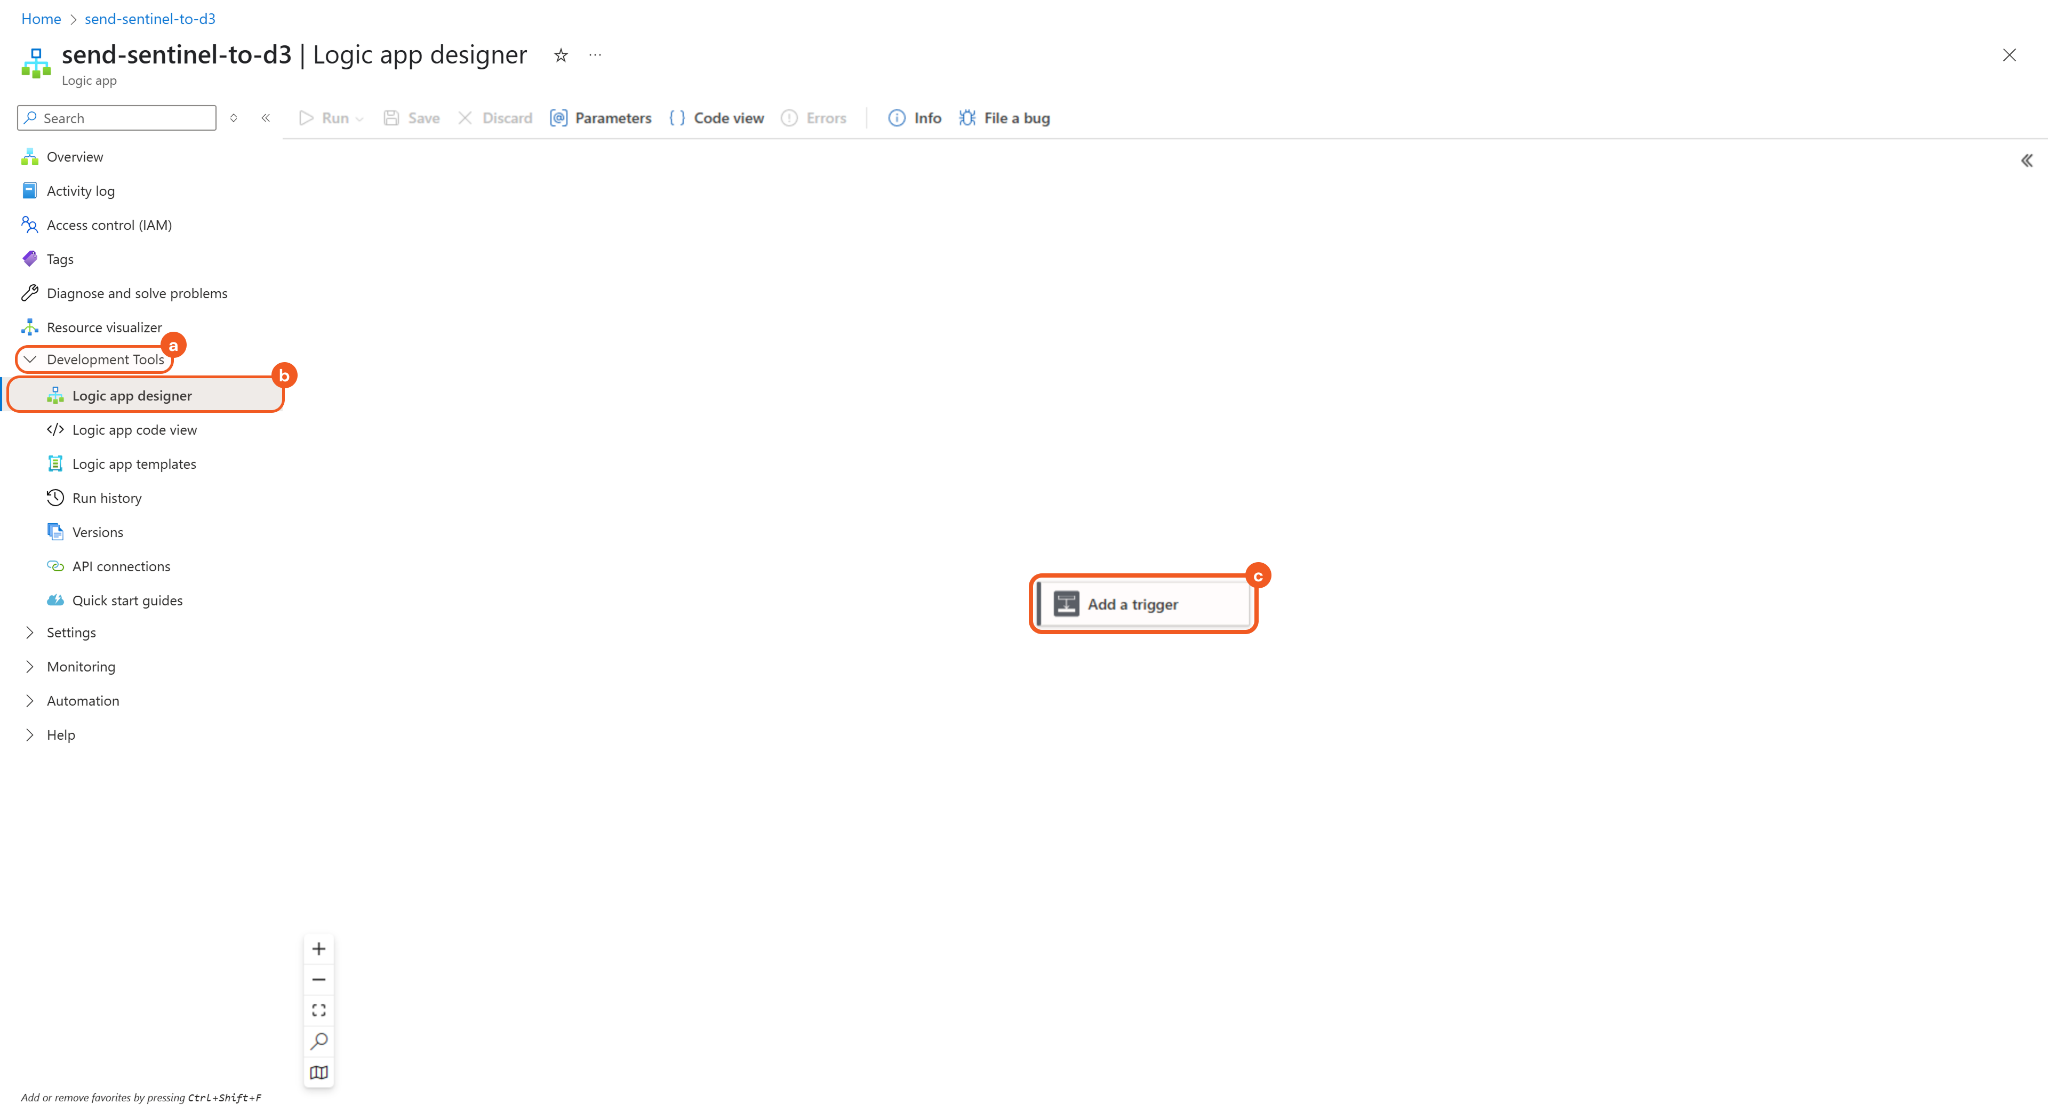The width and height of the screenshot is (2048, 1109).
Task: Click the fit view icon
Action: (319, 1011)
